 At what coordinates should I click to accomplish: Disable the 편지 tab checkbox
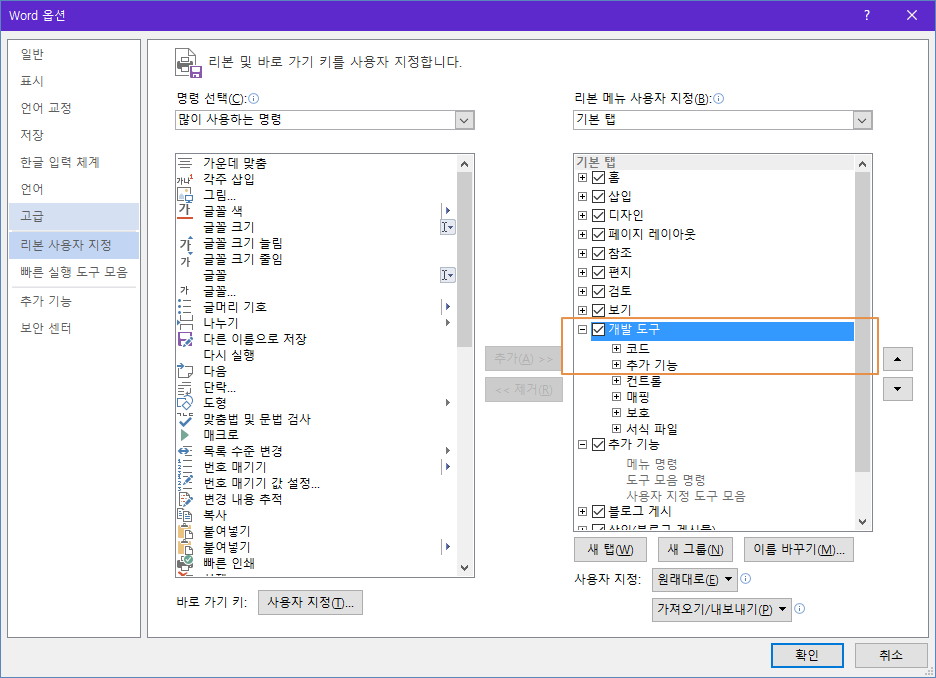tap(598, 273)
